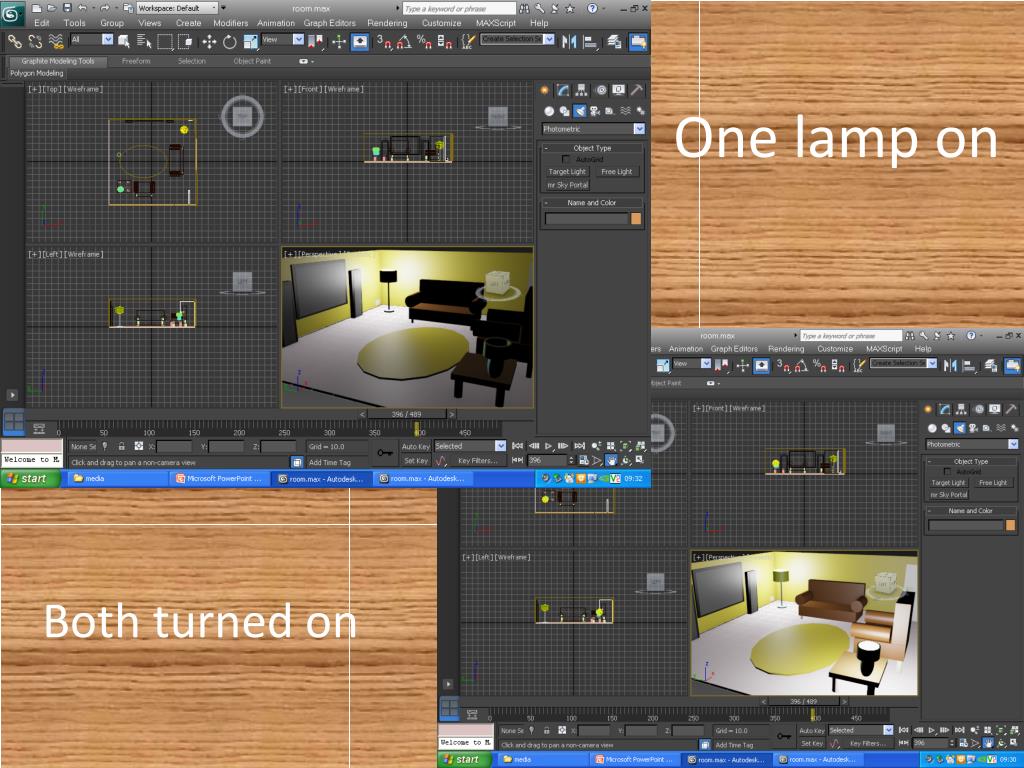Screen dimensions: 1024x768
Task: Open Rendering menu in upper window
Action: point(387,23)
